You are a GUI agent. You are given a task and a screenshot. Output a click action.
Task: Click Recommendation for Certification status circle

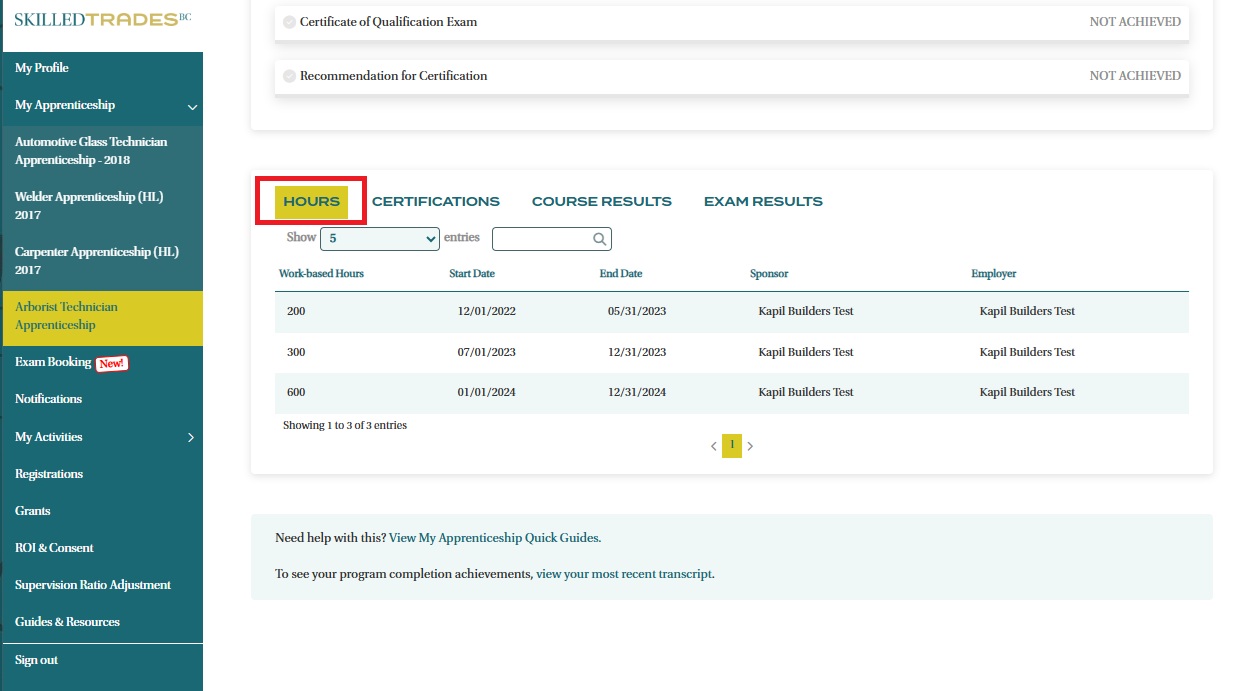click(x=289, y=76)
